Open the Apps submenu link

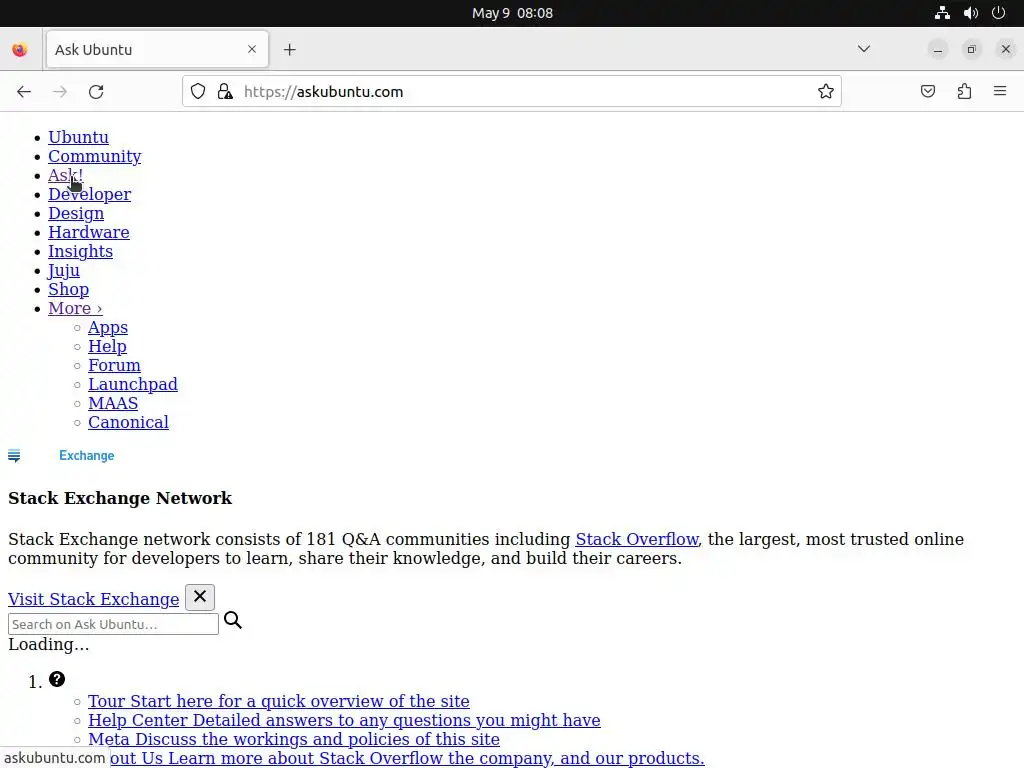tap(108, 327)
